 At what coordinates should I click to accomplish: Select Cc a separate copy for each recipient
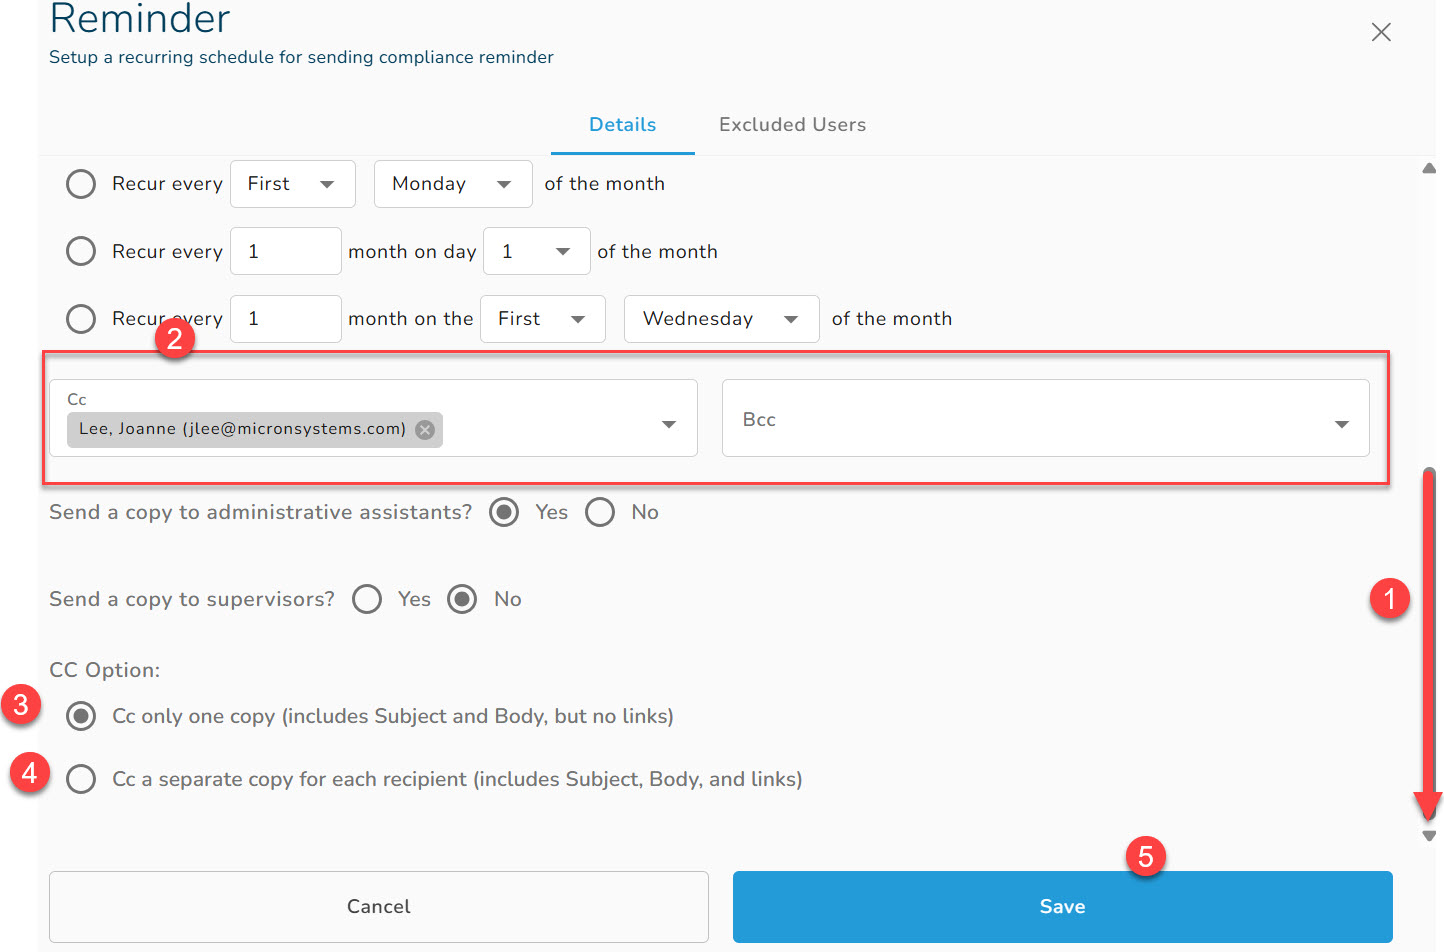[81, 779]
